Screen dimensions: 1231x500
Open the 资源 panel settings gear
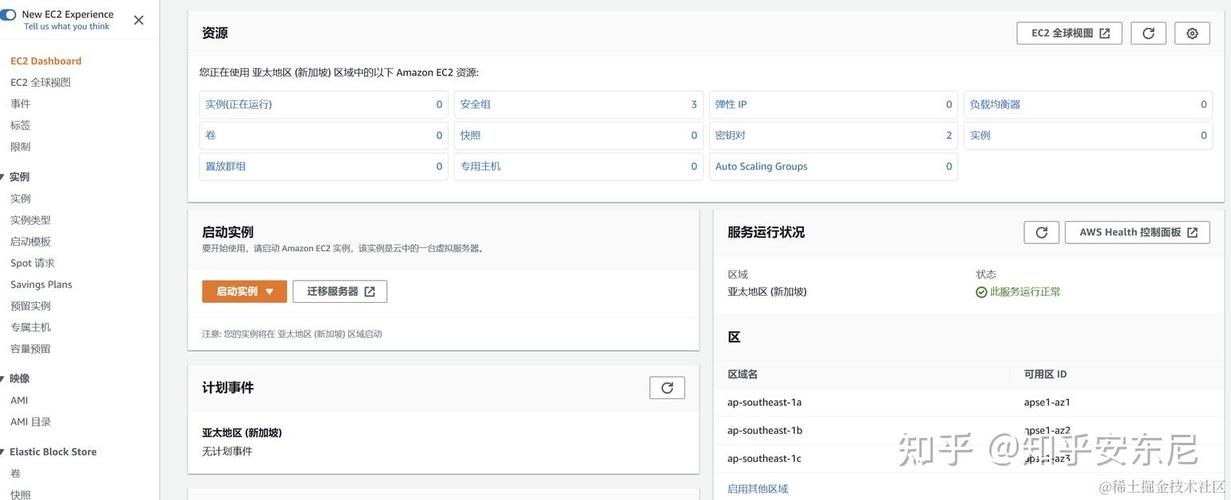(x=1192, y=33)
